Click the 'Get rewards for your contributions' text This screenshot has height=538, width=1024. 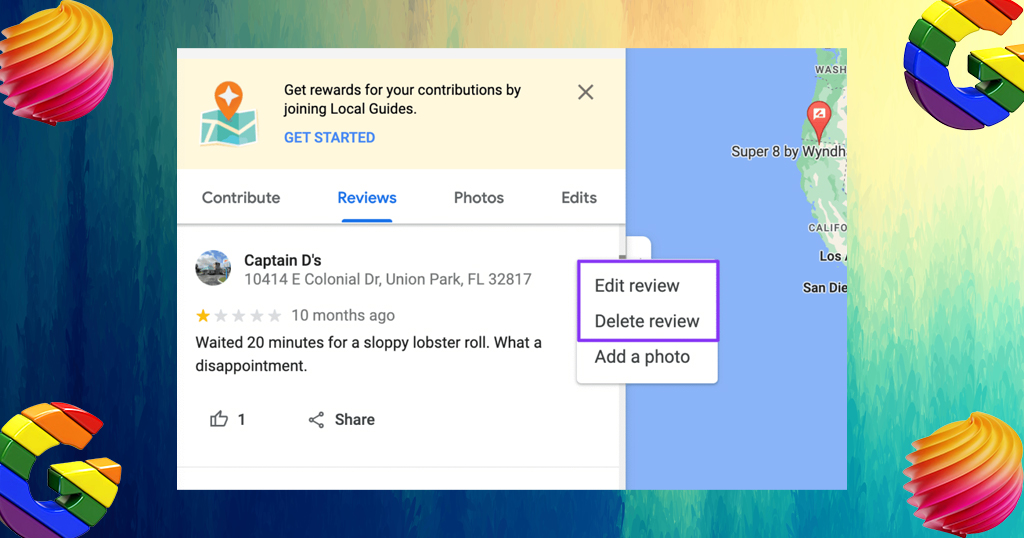[402, 99]
